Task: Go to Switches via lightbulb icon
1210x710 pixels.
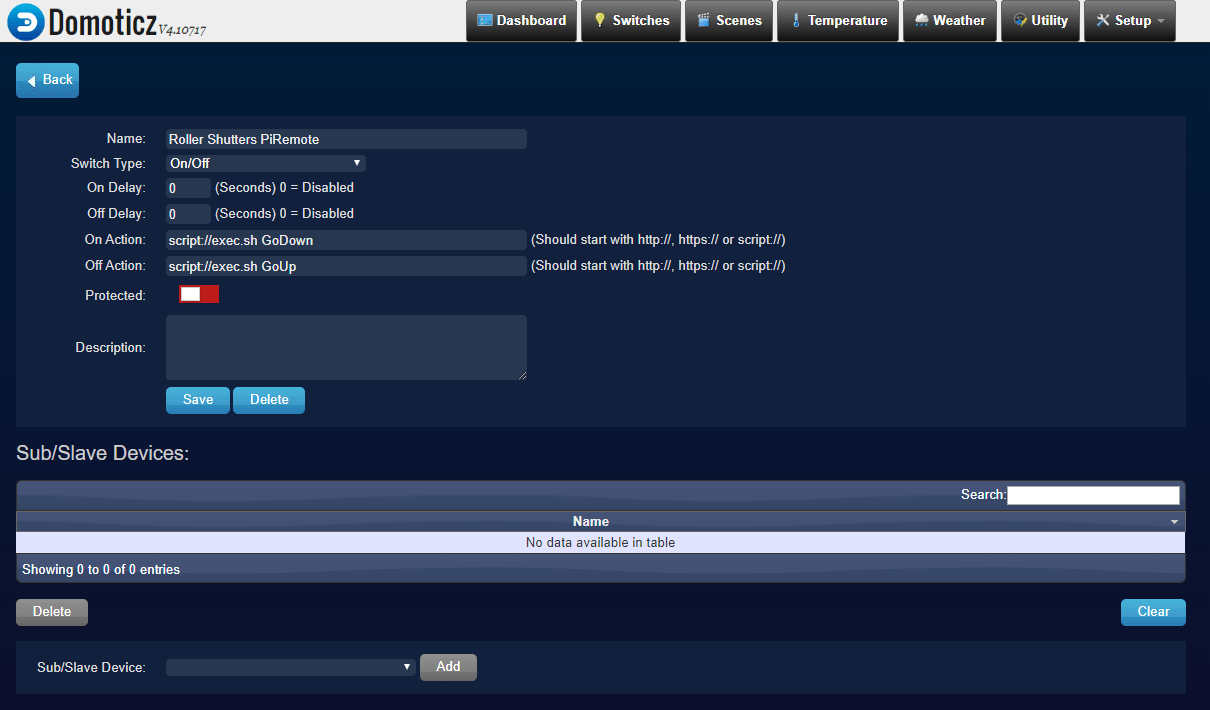Action: 600,21
